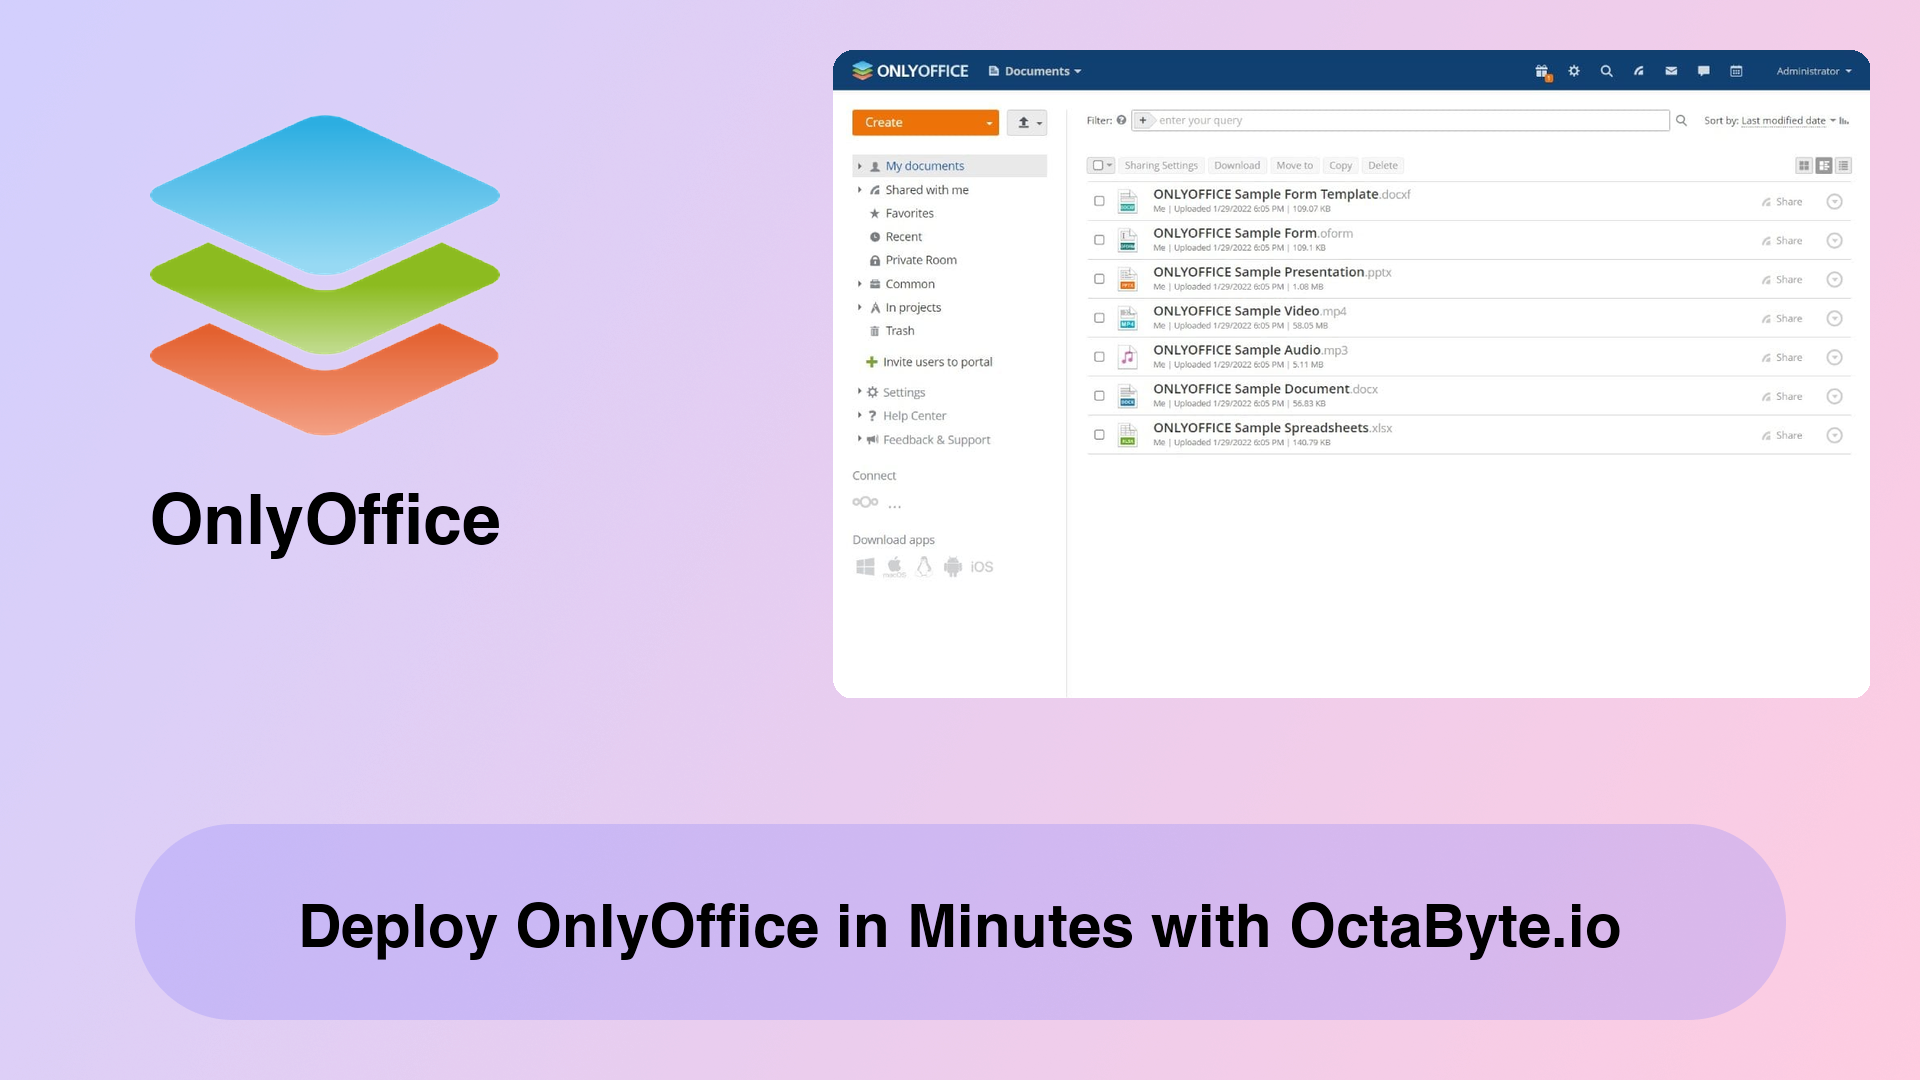This screenshot has height=1080, width=1920.
Task: Click the orange Create button
Action: point(924,121)
